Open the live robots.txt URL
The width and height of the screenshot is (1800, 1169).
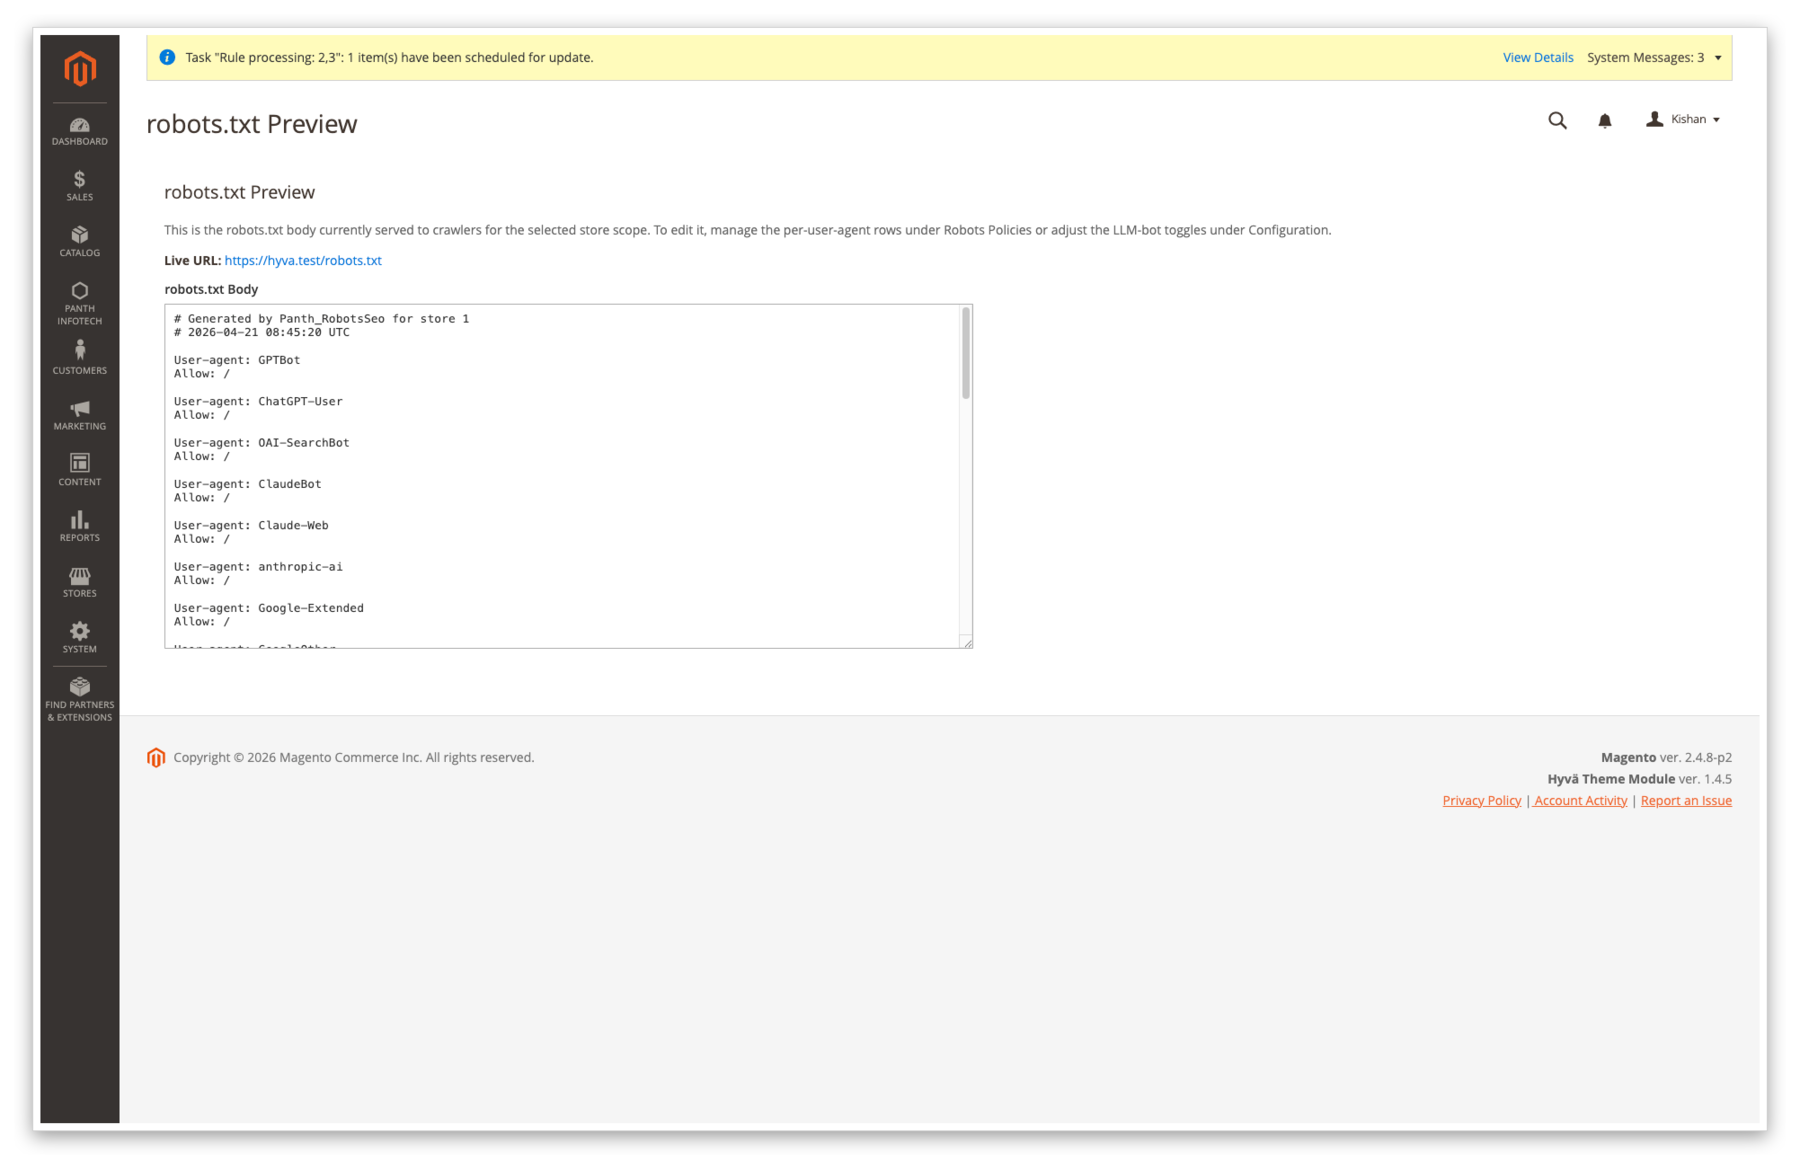(x=302, y=260)
